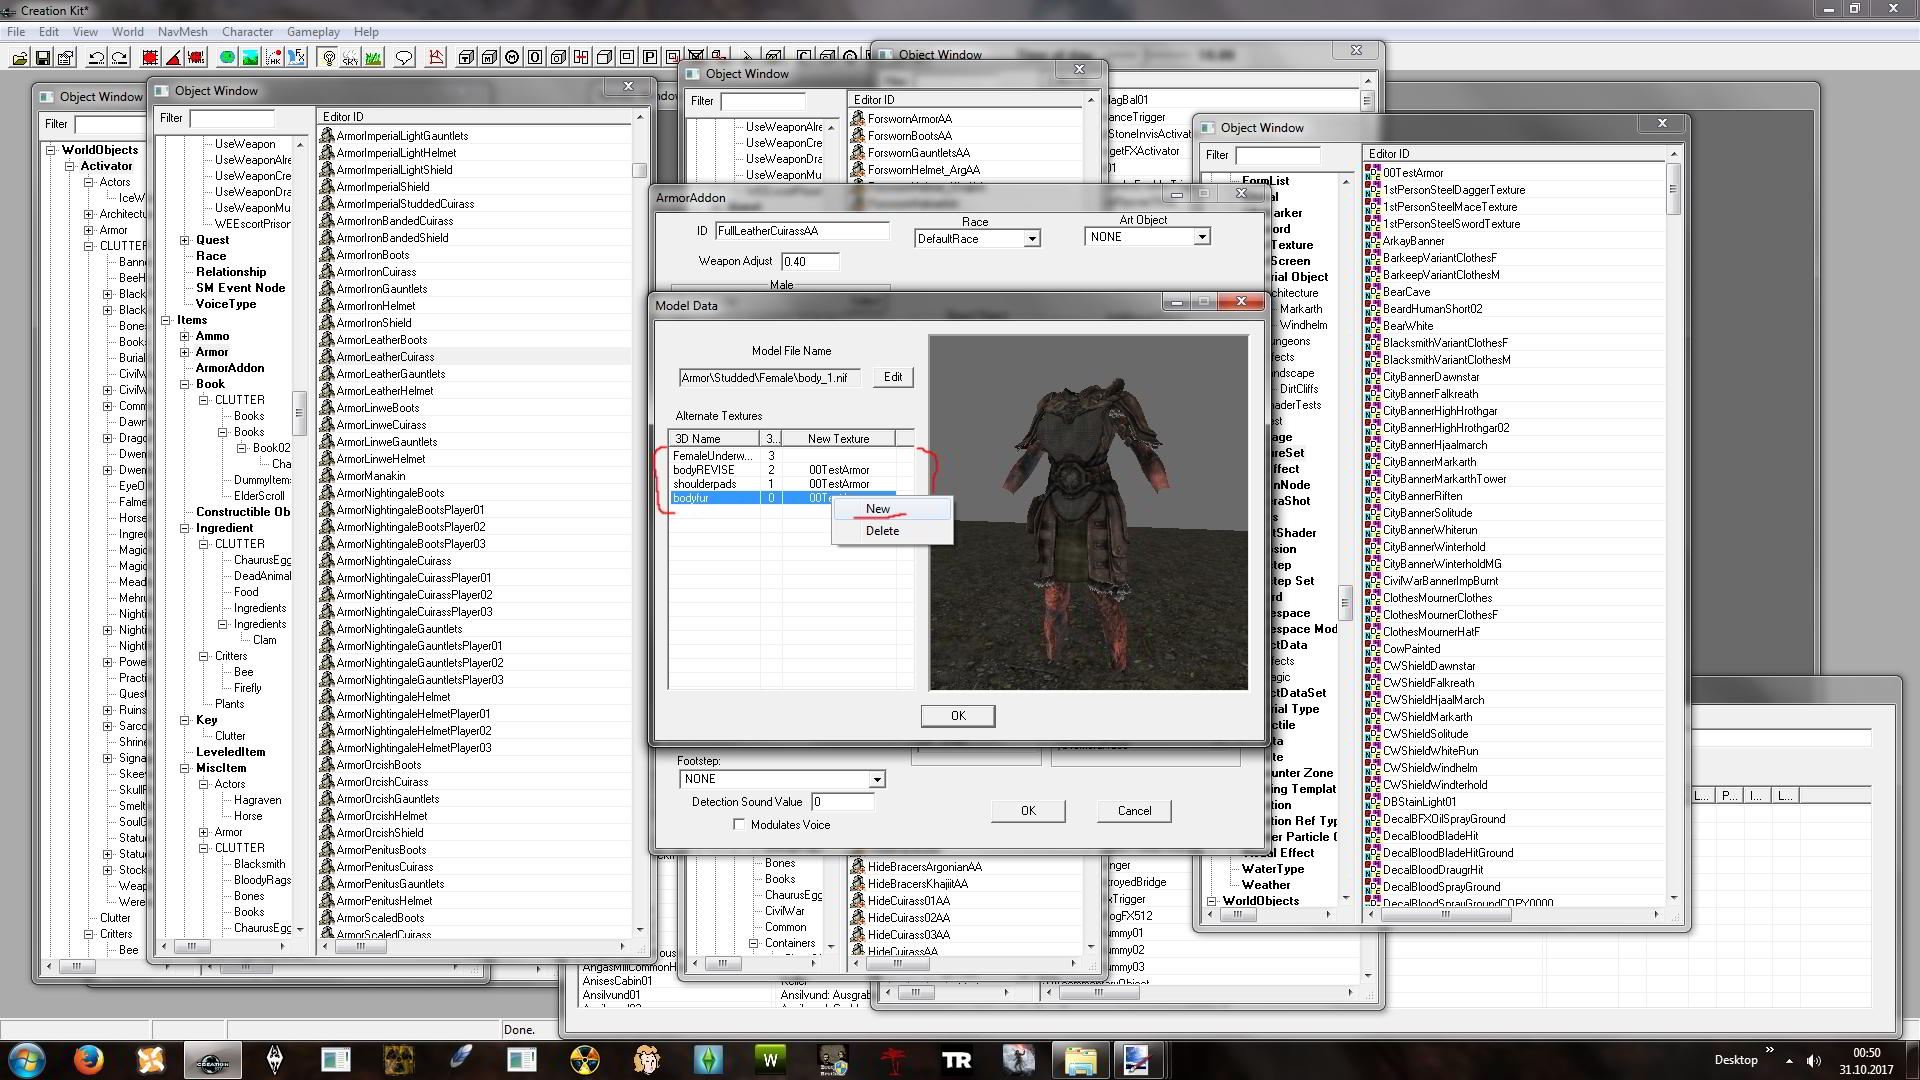This screenshot has height=1080, width=1920.
Task: Open the Race DefaultRace dropdown
Action: (x=1031, y=239)
